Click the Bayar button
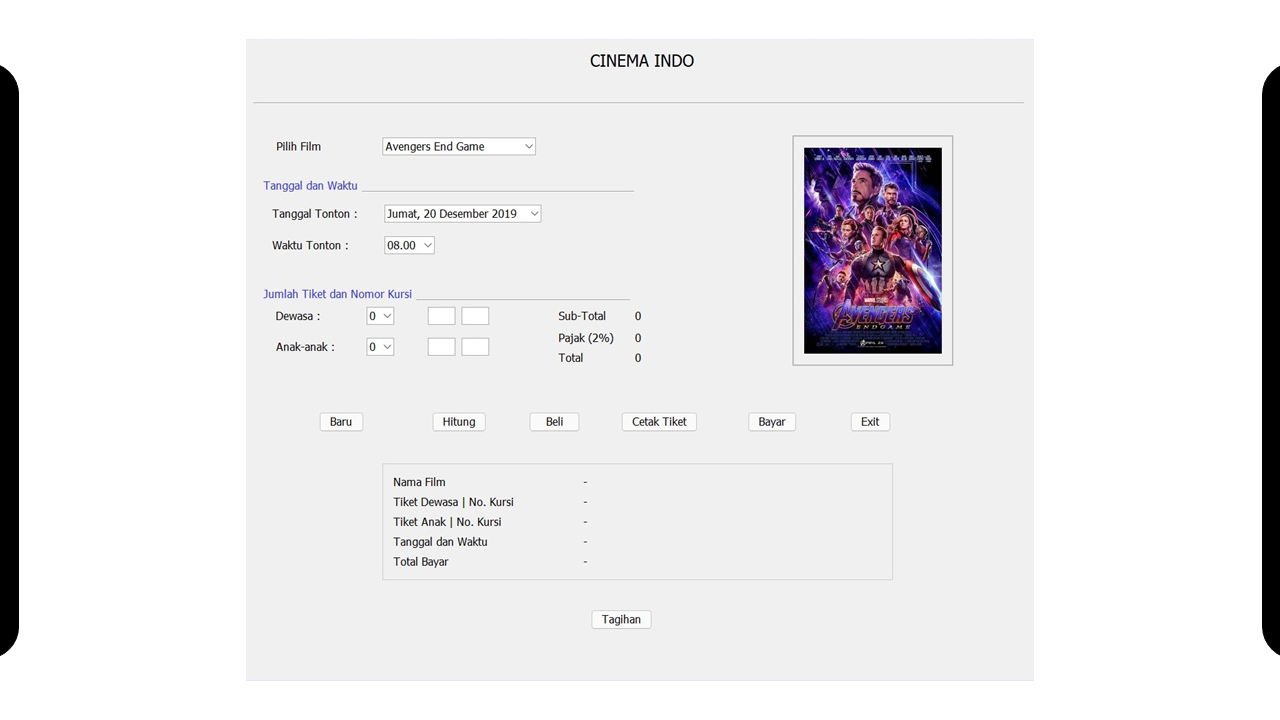The height and width of the screenshot is (720, 1280). click(x=771, y=422)
